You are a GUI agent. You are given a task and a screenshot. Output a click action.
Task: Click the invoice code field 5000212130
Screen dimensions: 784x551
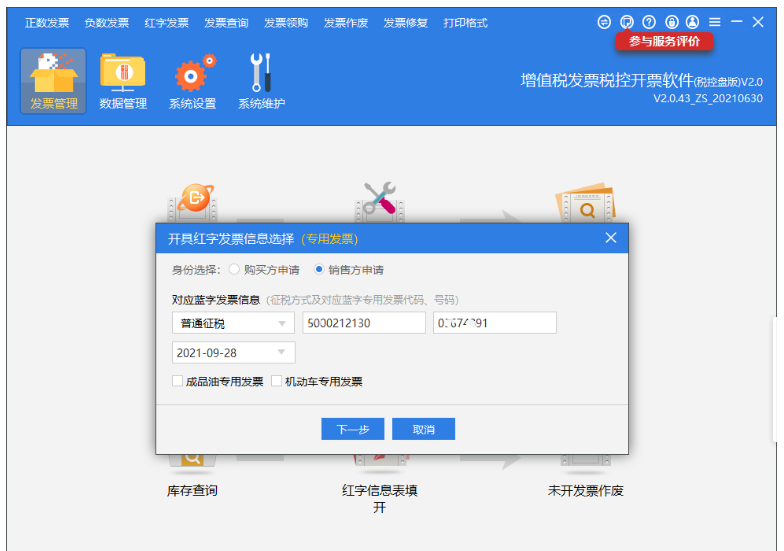364,323
